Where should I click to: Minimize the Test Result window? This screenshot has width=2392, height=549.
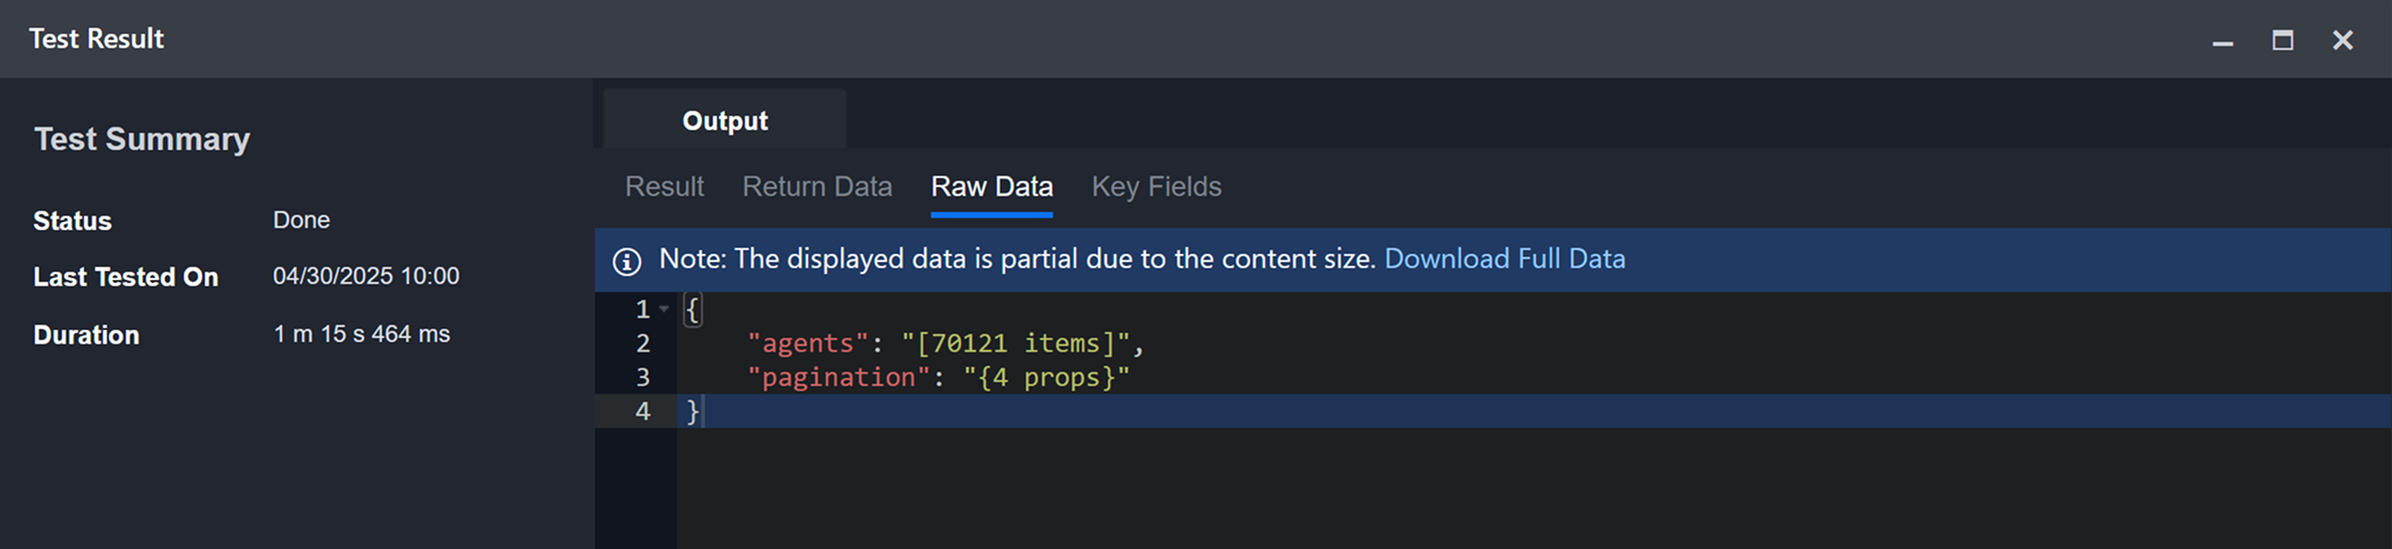point(2222,41)
